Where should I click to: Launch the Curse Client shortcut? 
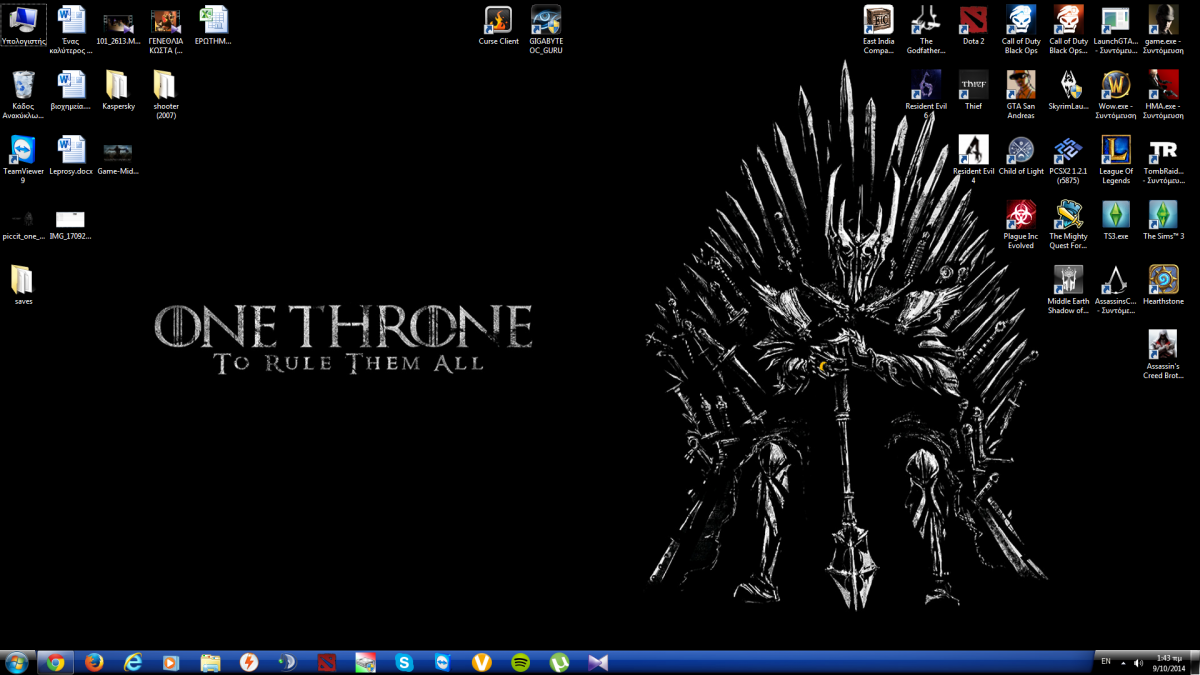[498, 26]
